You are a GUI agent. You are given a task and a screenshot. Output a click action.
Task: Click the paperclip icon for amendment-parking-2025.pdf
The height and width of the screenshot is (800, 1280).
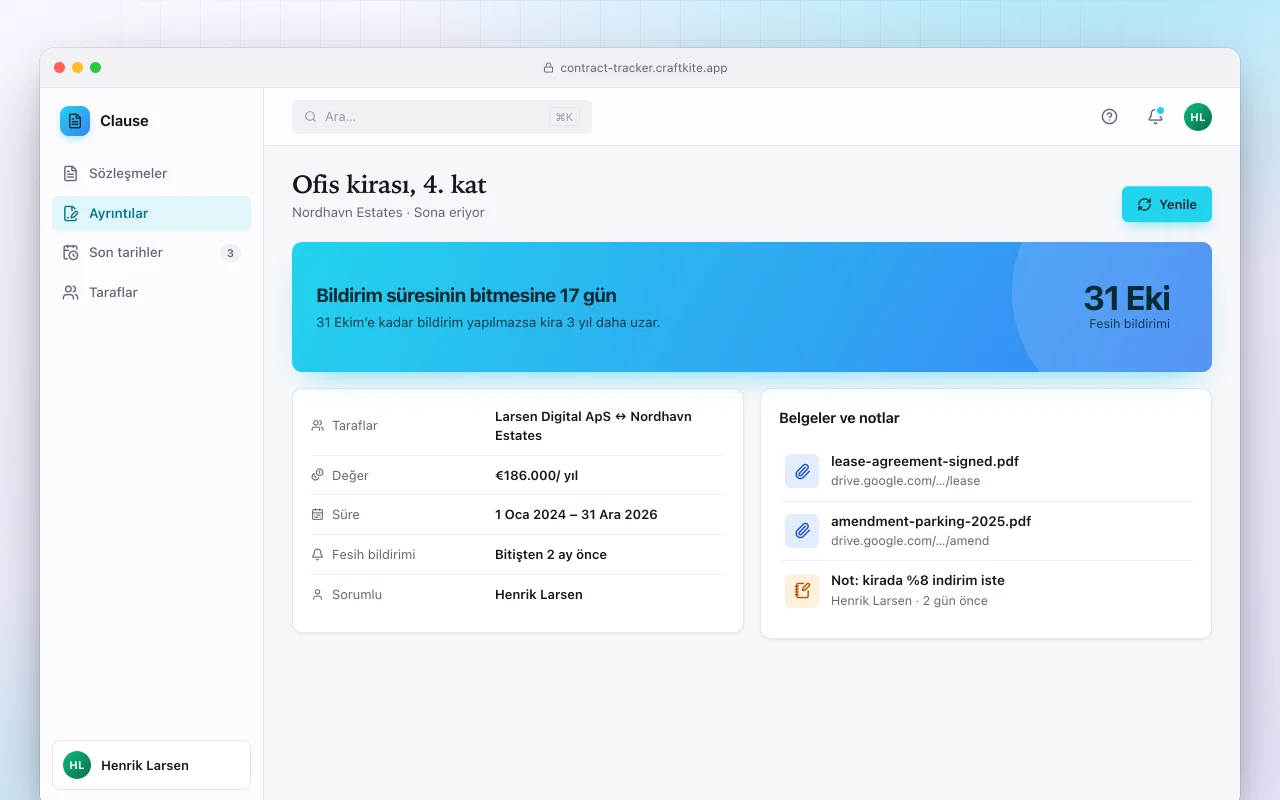click(x=802, y=531)
